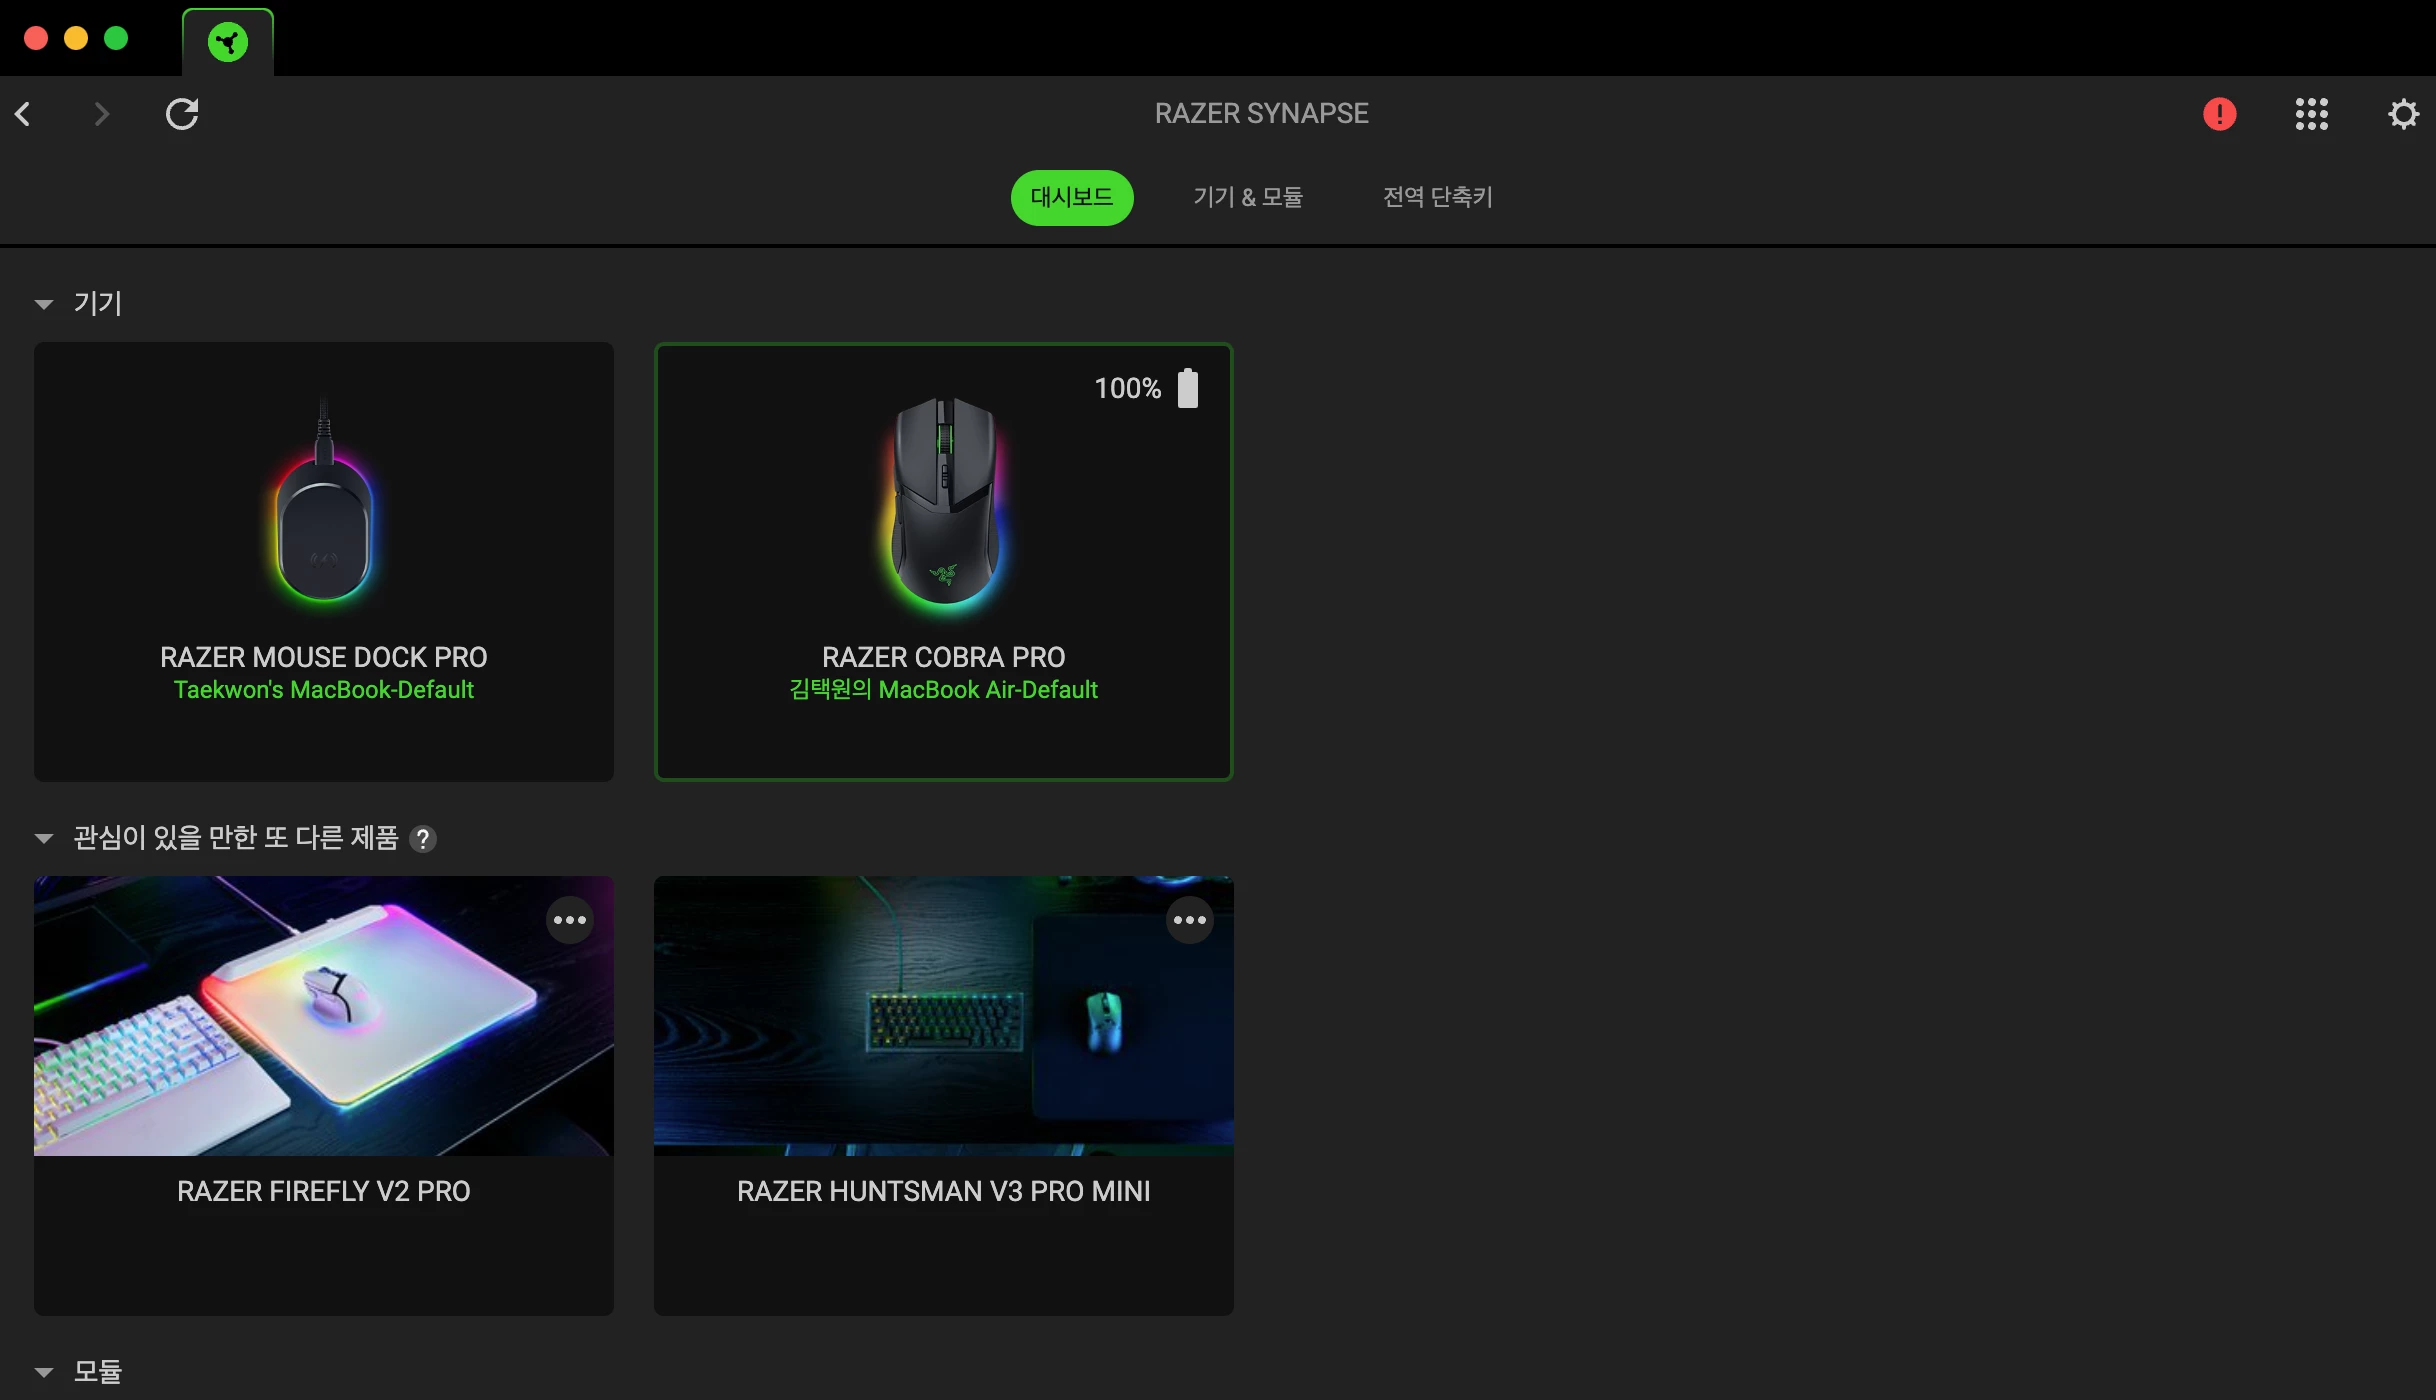The image size is (2436, 1400).
Task: Click the Taekwon's MacBook-Default profile link
Action: pyautogui.click(x=323, y=690)
